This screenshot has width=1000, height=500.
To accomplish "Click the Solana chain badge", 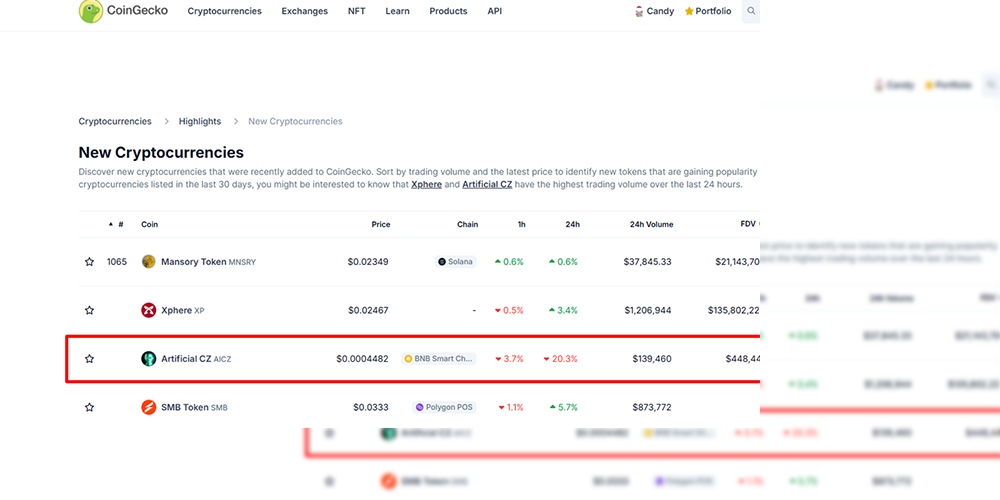I will pos(456,262).
